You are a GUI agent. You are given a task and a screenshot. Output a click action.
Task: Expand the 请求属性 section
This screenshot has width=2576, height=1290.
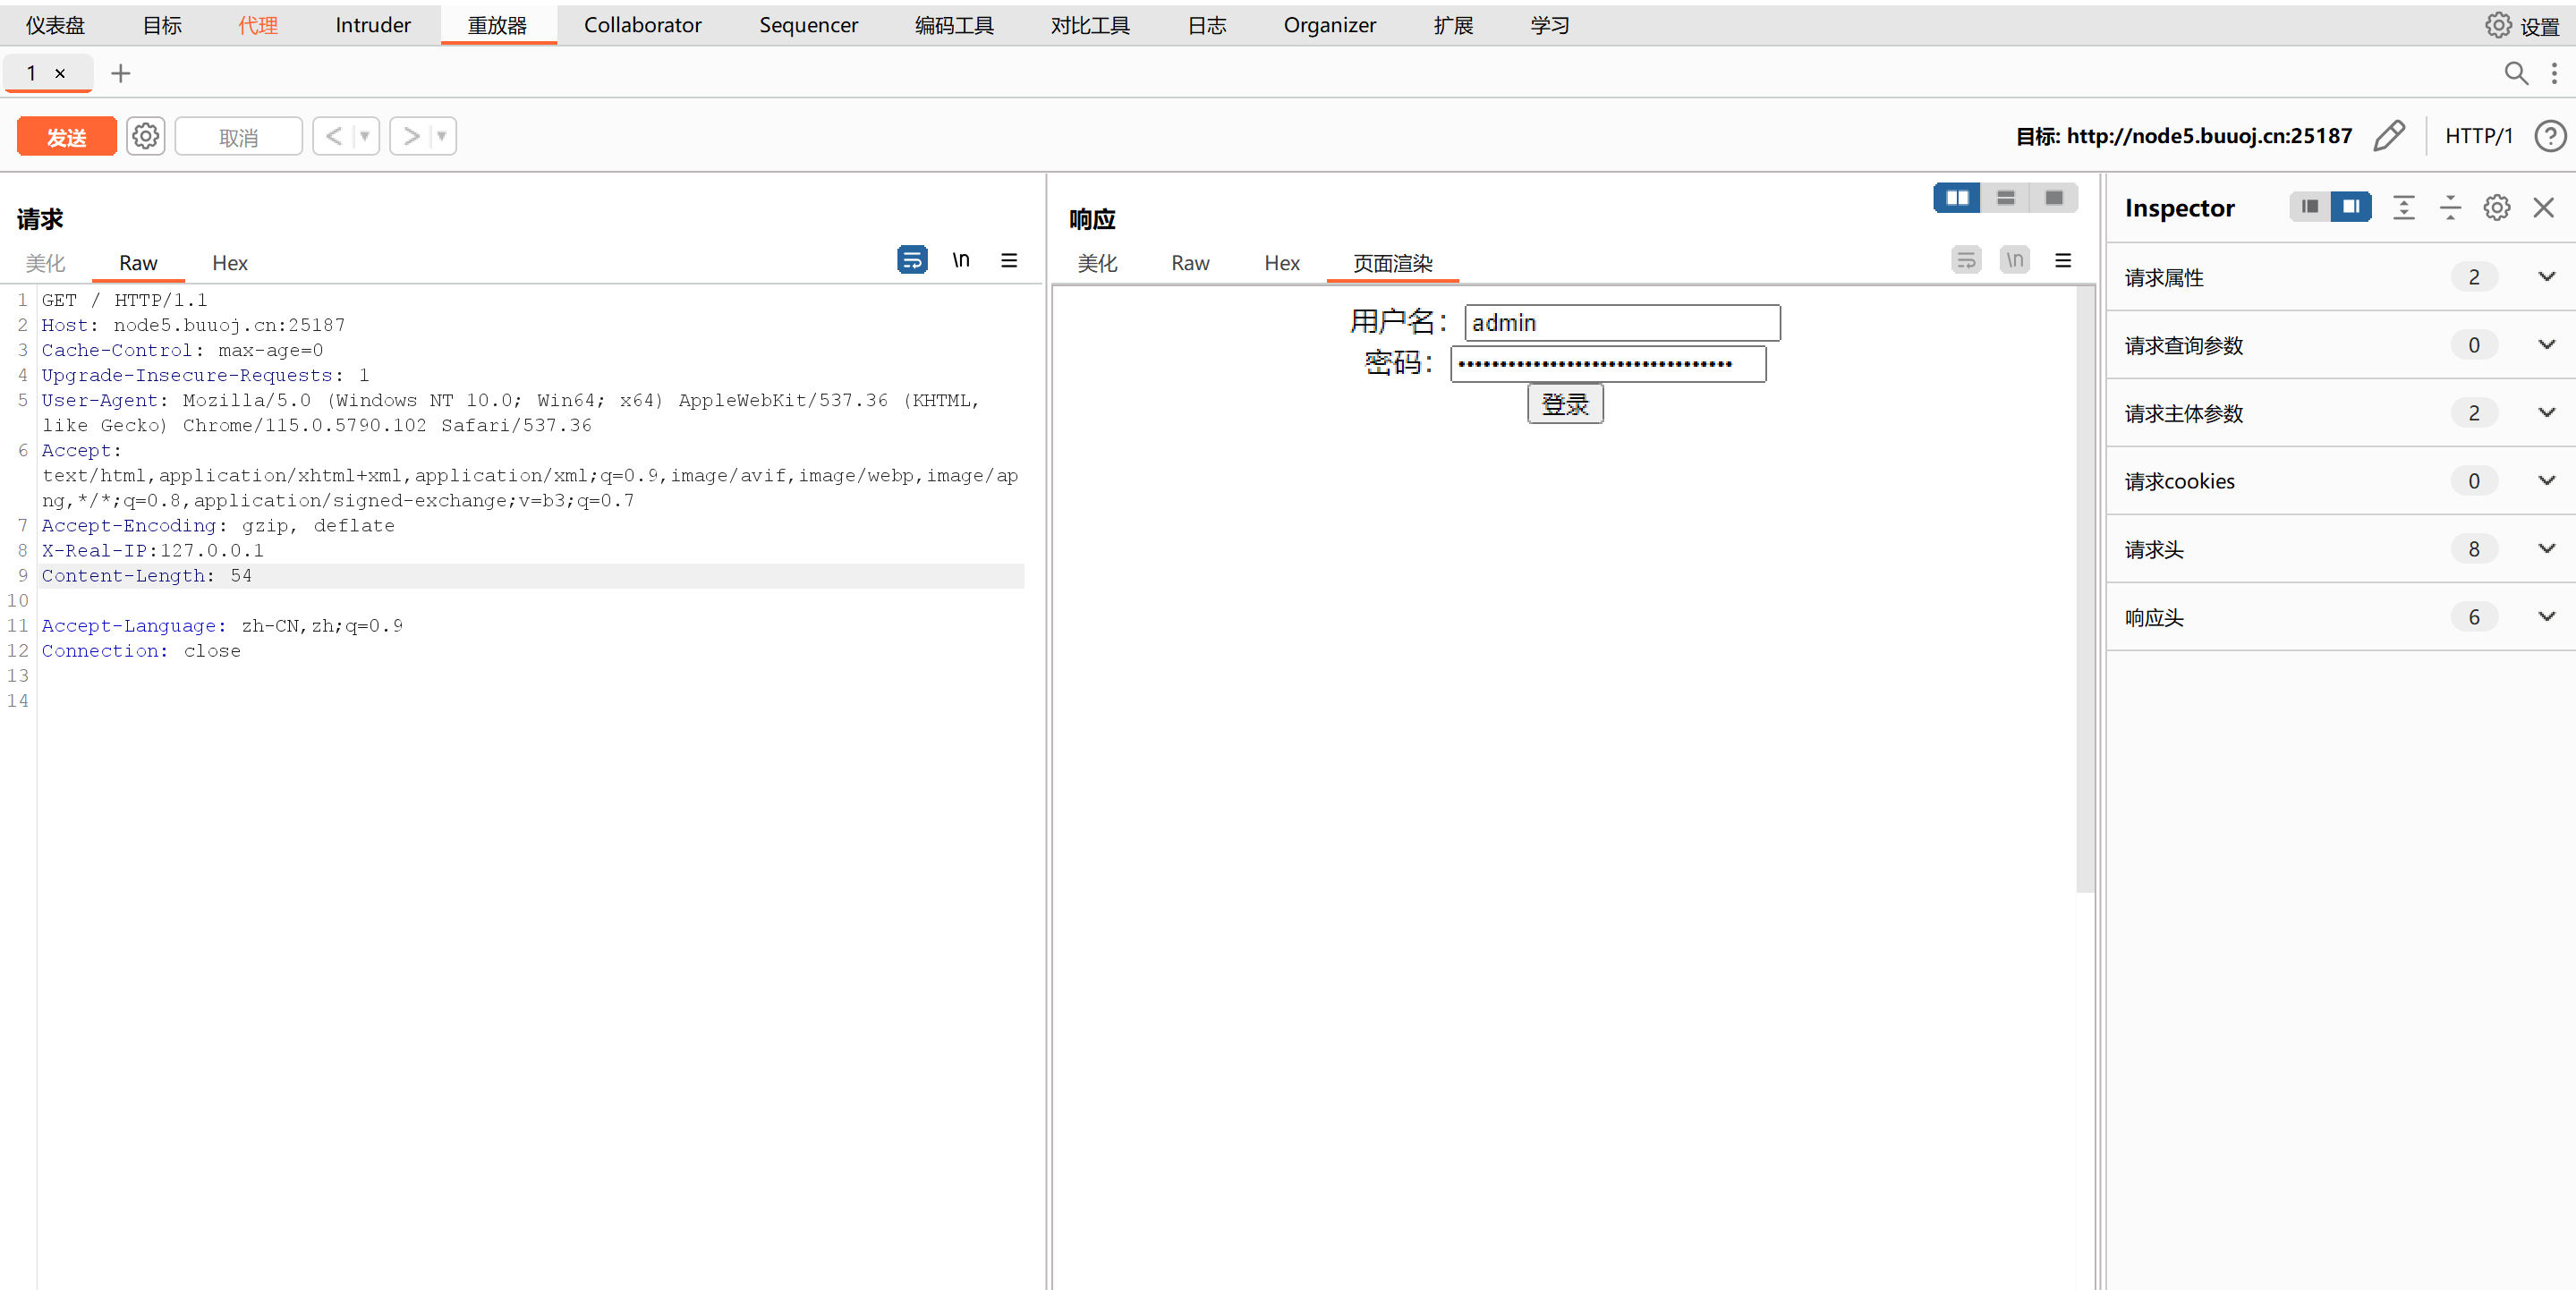(x=2546, y=277)
